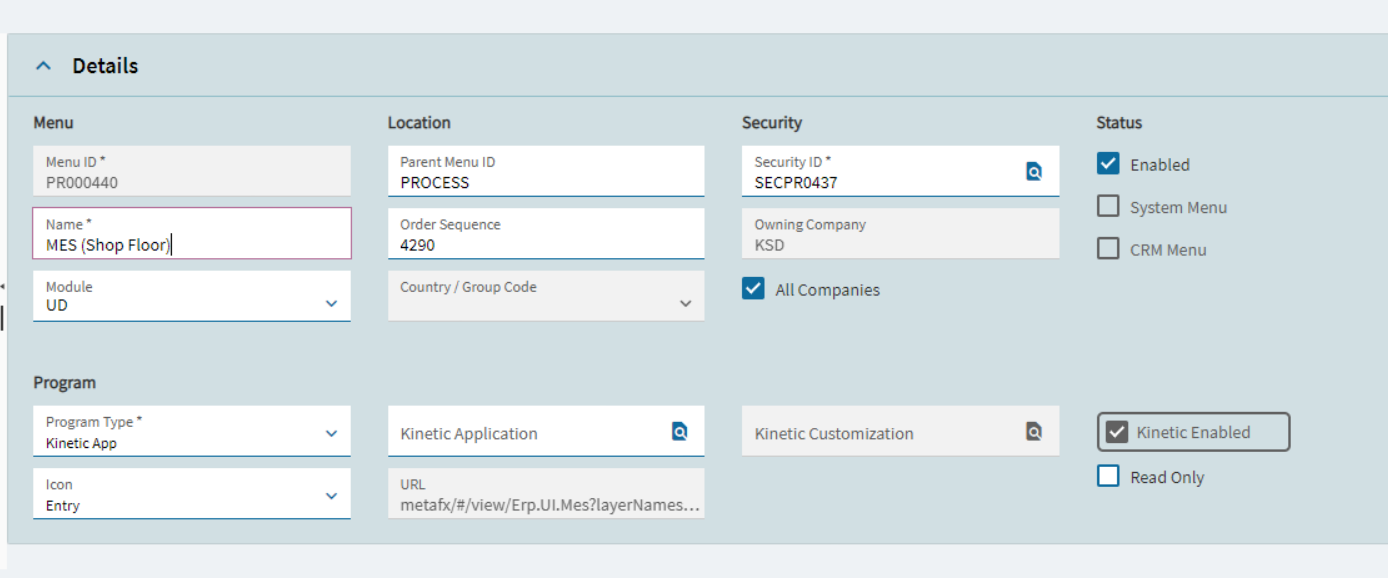Uncheck the Enabled status checkbox
1388x578 pixels.
[x=1108, y=164]
